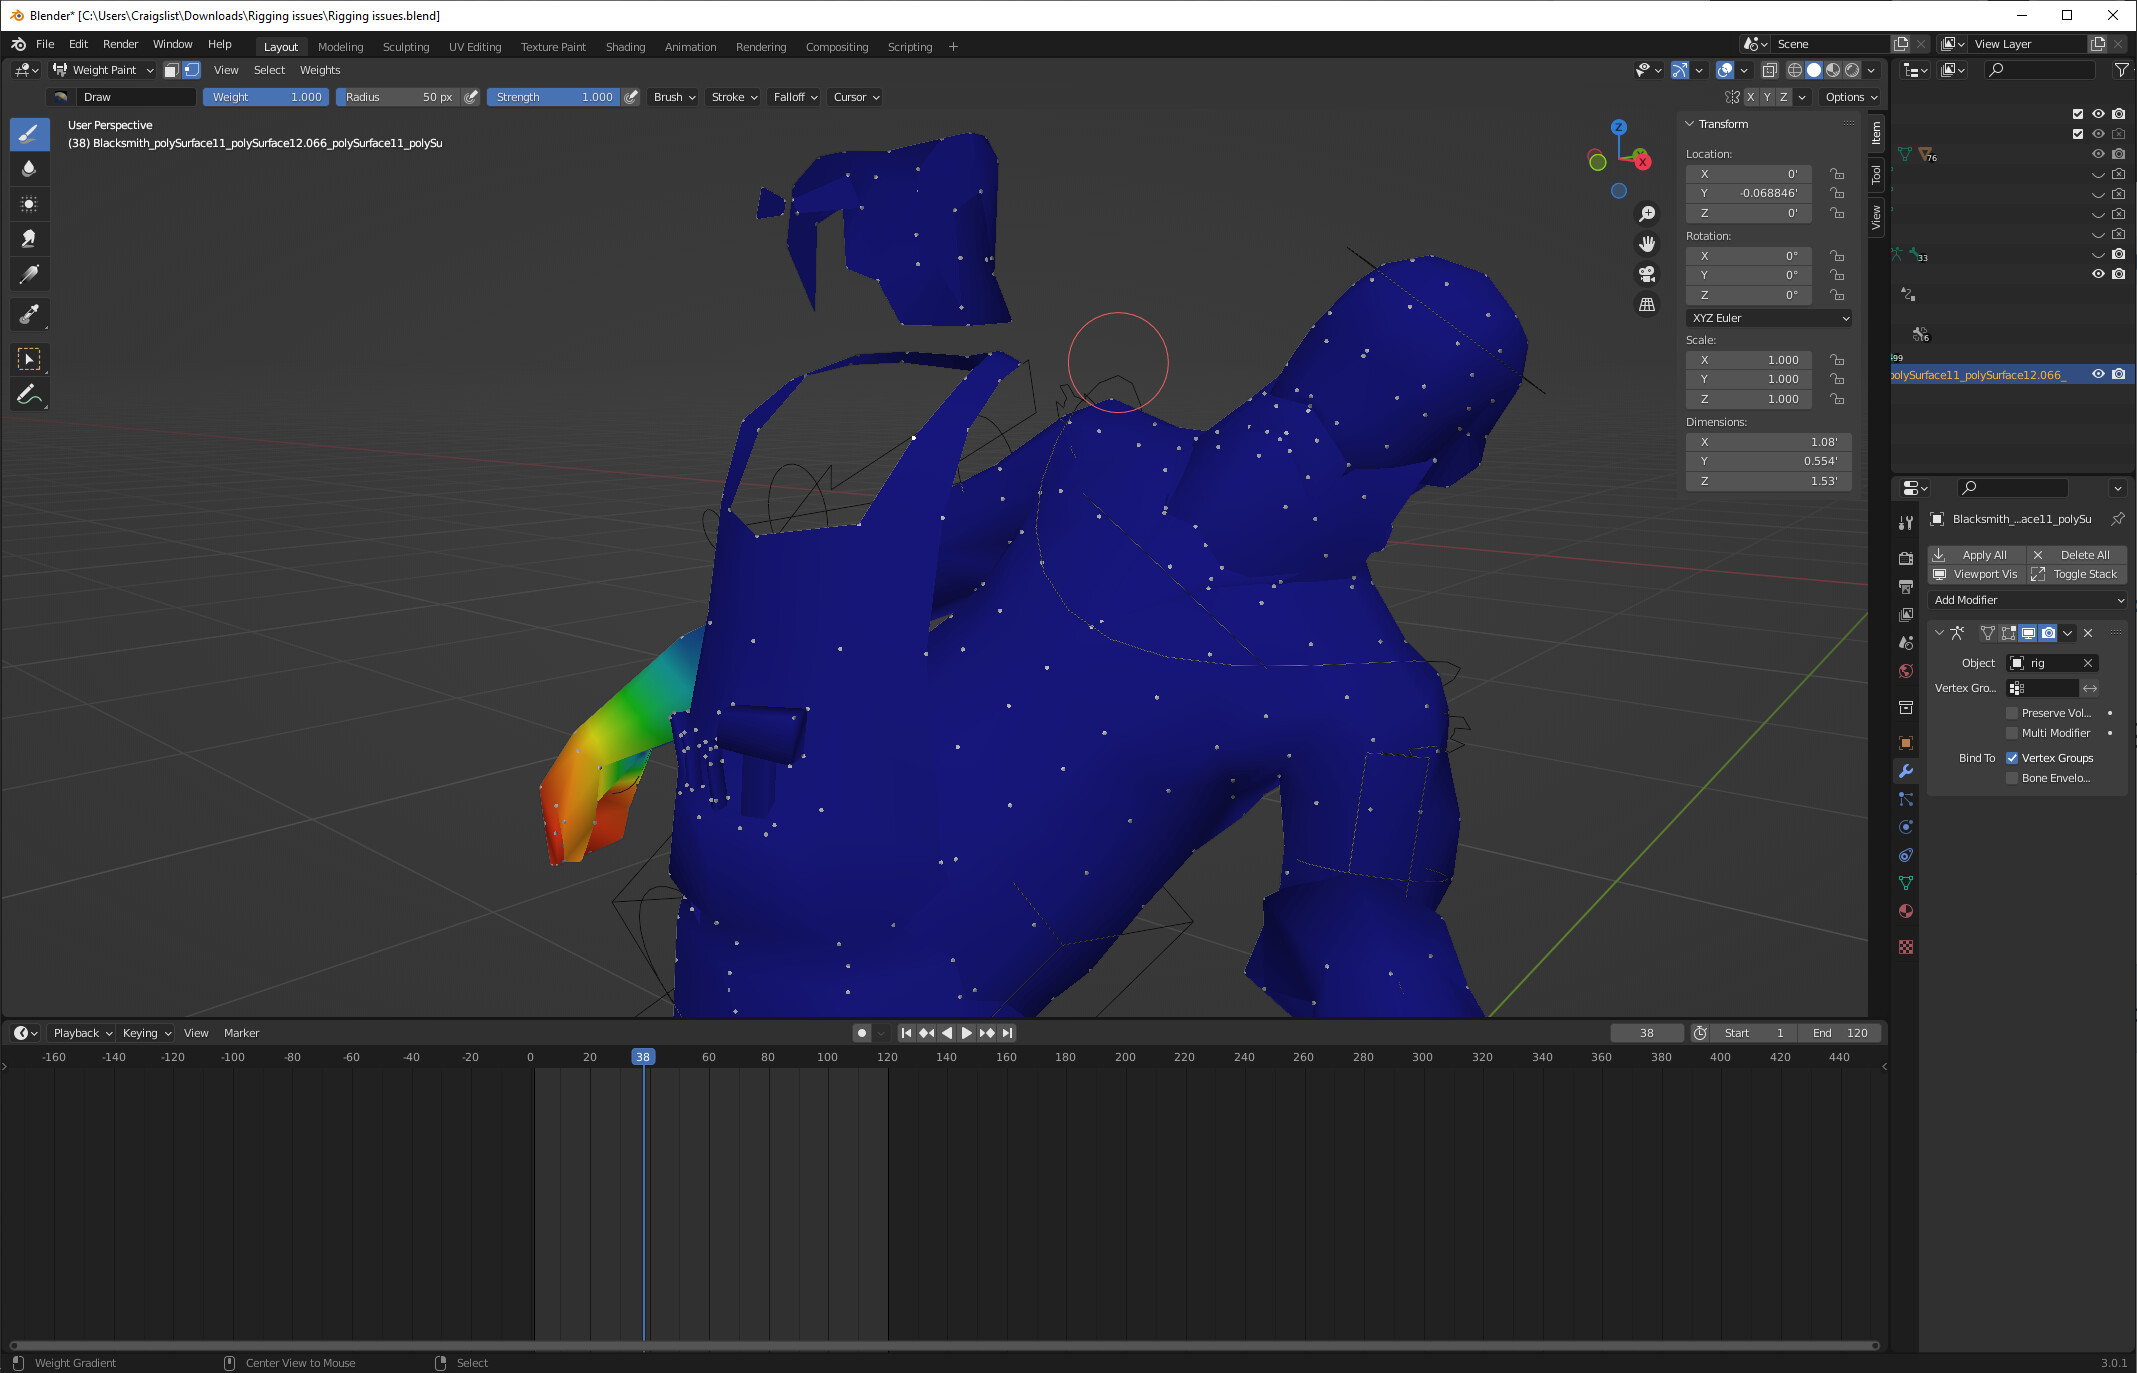2137x1373 pixels.
Task: Switch perspective/orthographic grid icon
Action: (x=1646, y=304)
